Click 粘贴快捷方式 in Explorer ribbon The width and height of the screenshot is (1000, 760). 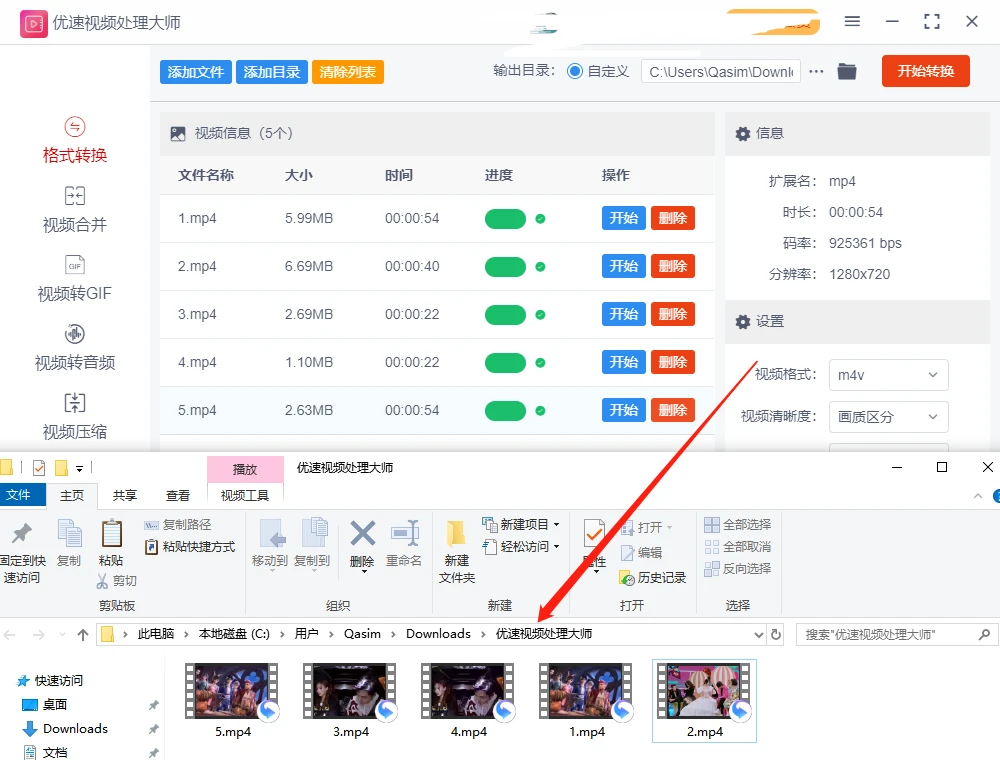(x=190, y=546)
